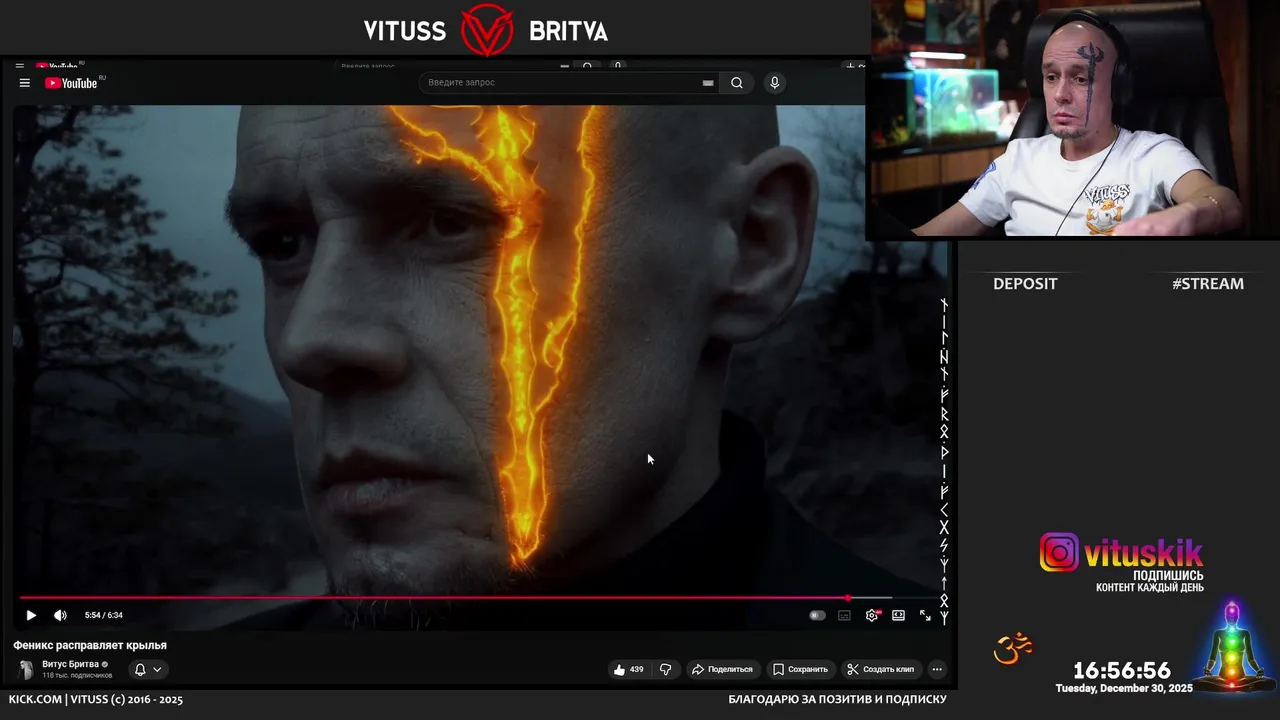
Task: Start voice search with the microphone
Action: [x=774, y=83]
